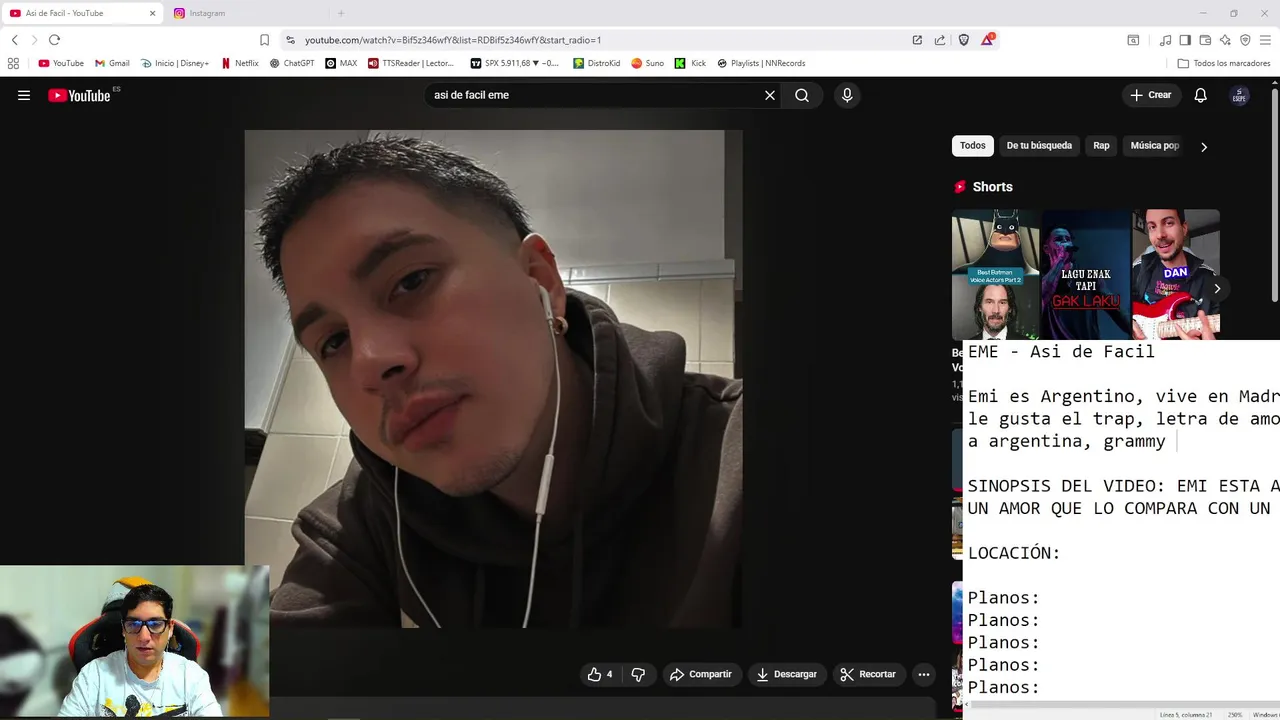Open the YouTube account avatar menu

(1239, 95)
